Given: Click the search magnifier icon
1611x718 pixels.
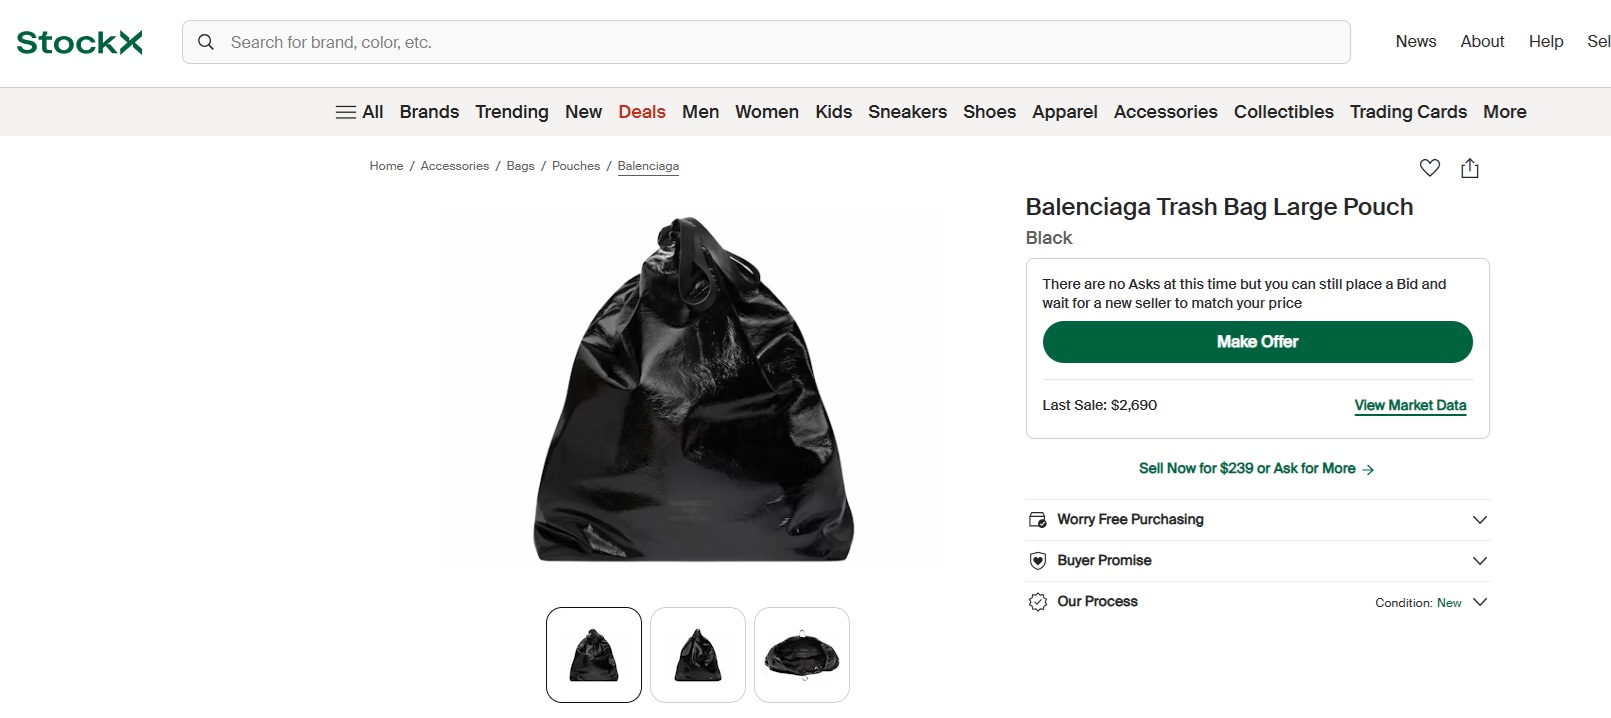Looking at the screenshot, I should (206, 42).
